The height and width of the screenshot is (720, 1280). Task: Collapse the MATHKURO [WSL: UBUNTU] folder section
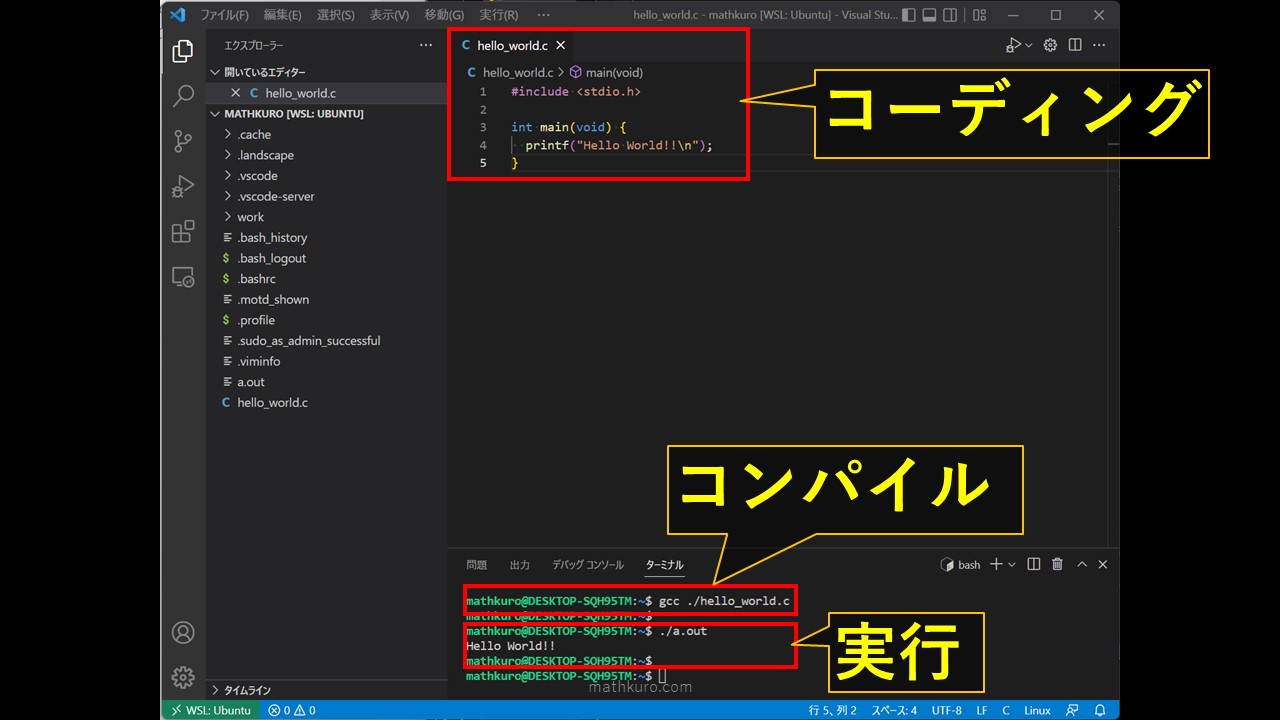coord(326,114)
